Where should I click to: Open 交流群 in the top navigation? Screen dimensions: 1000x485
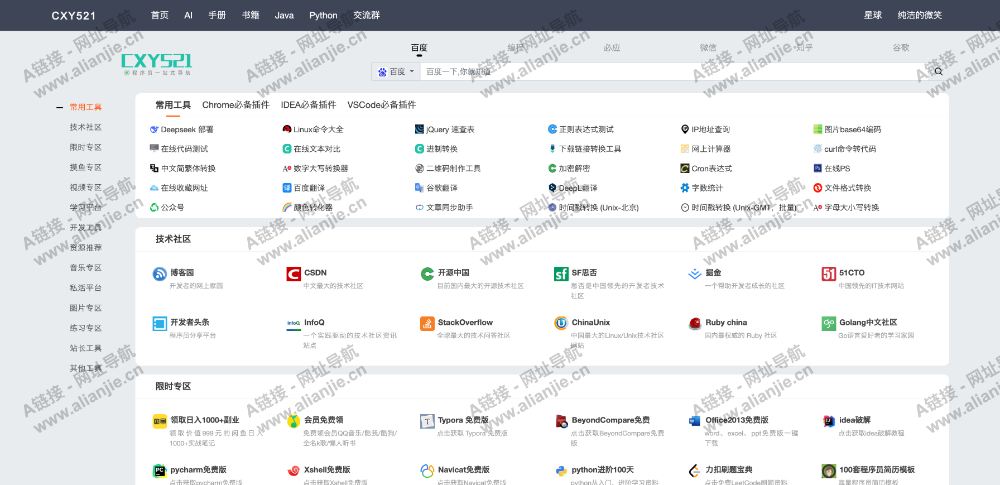coord(367,15)
